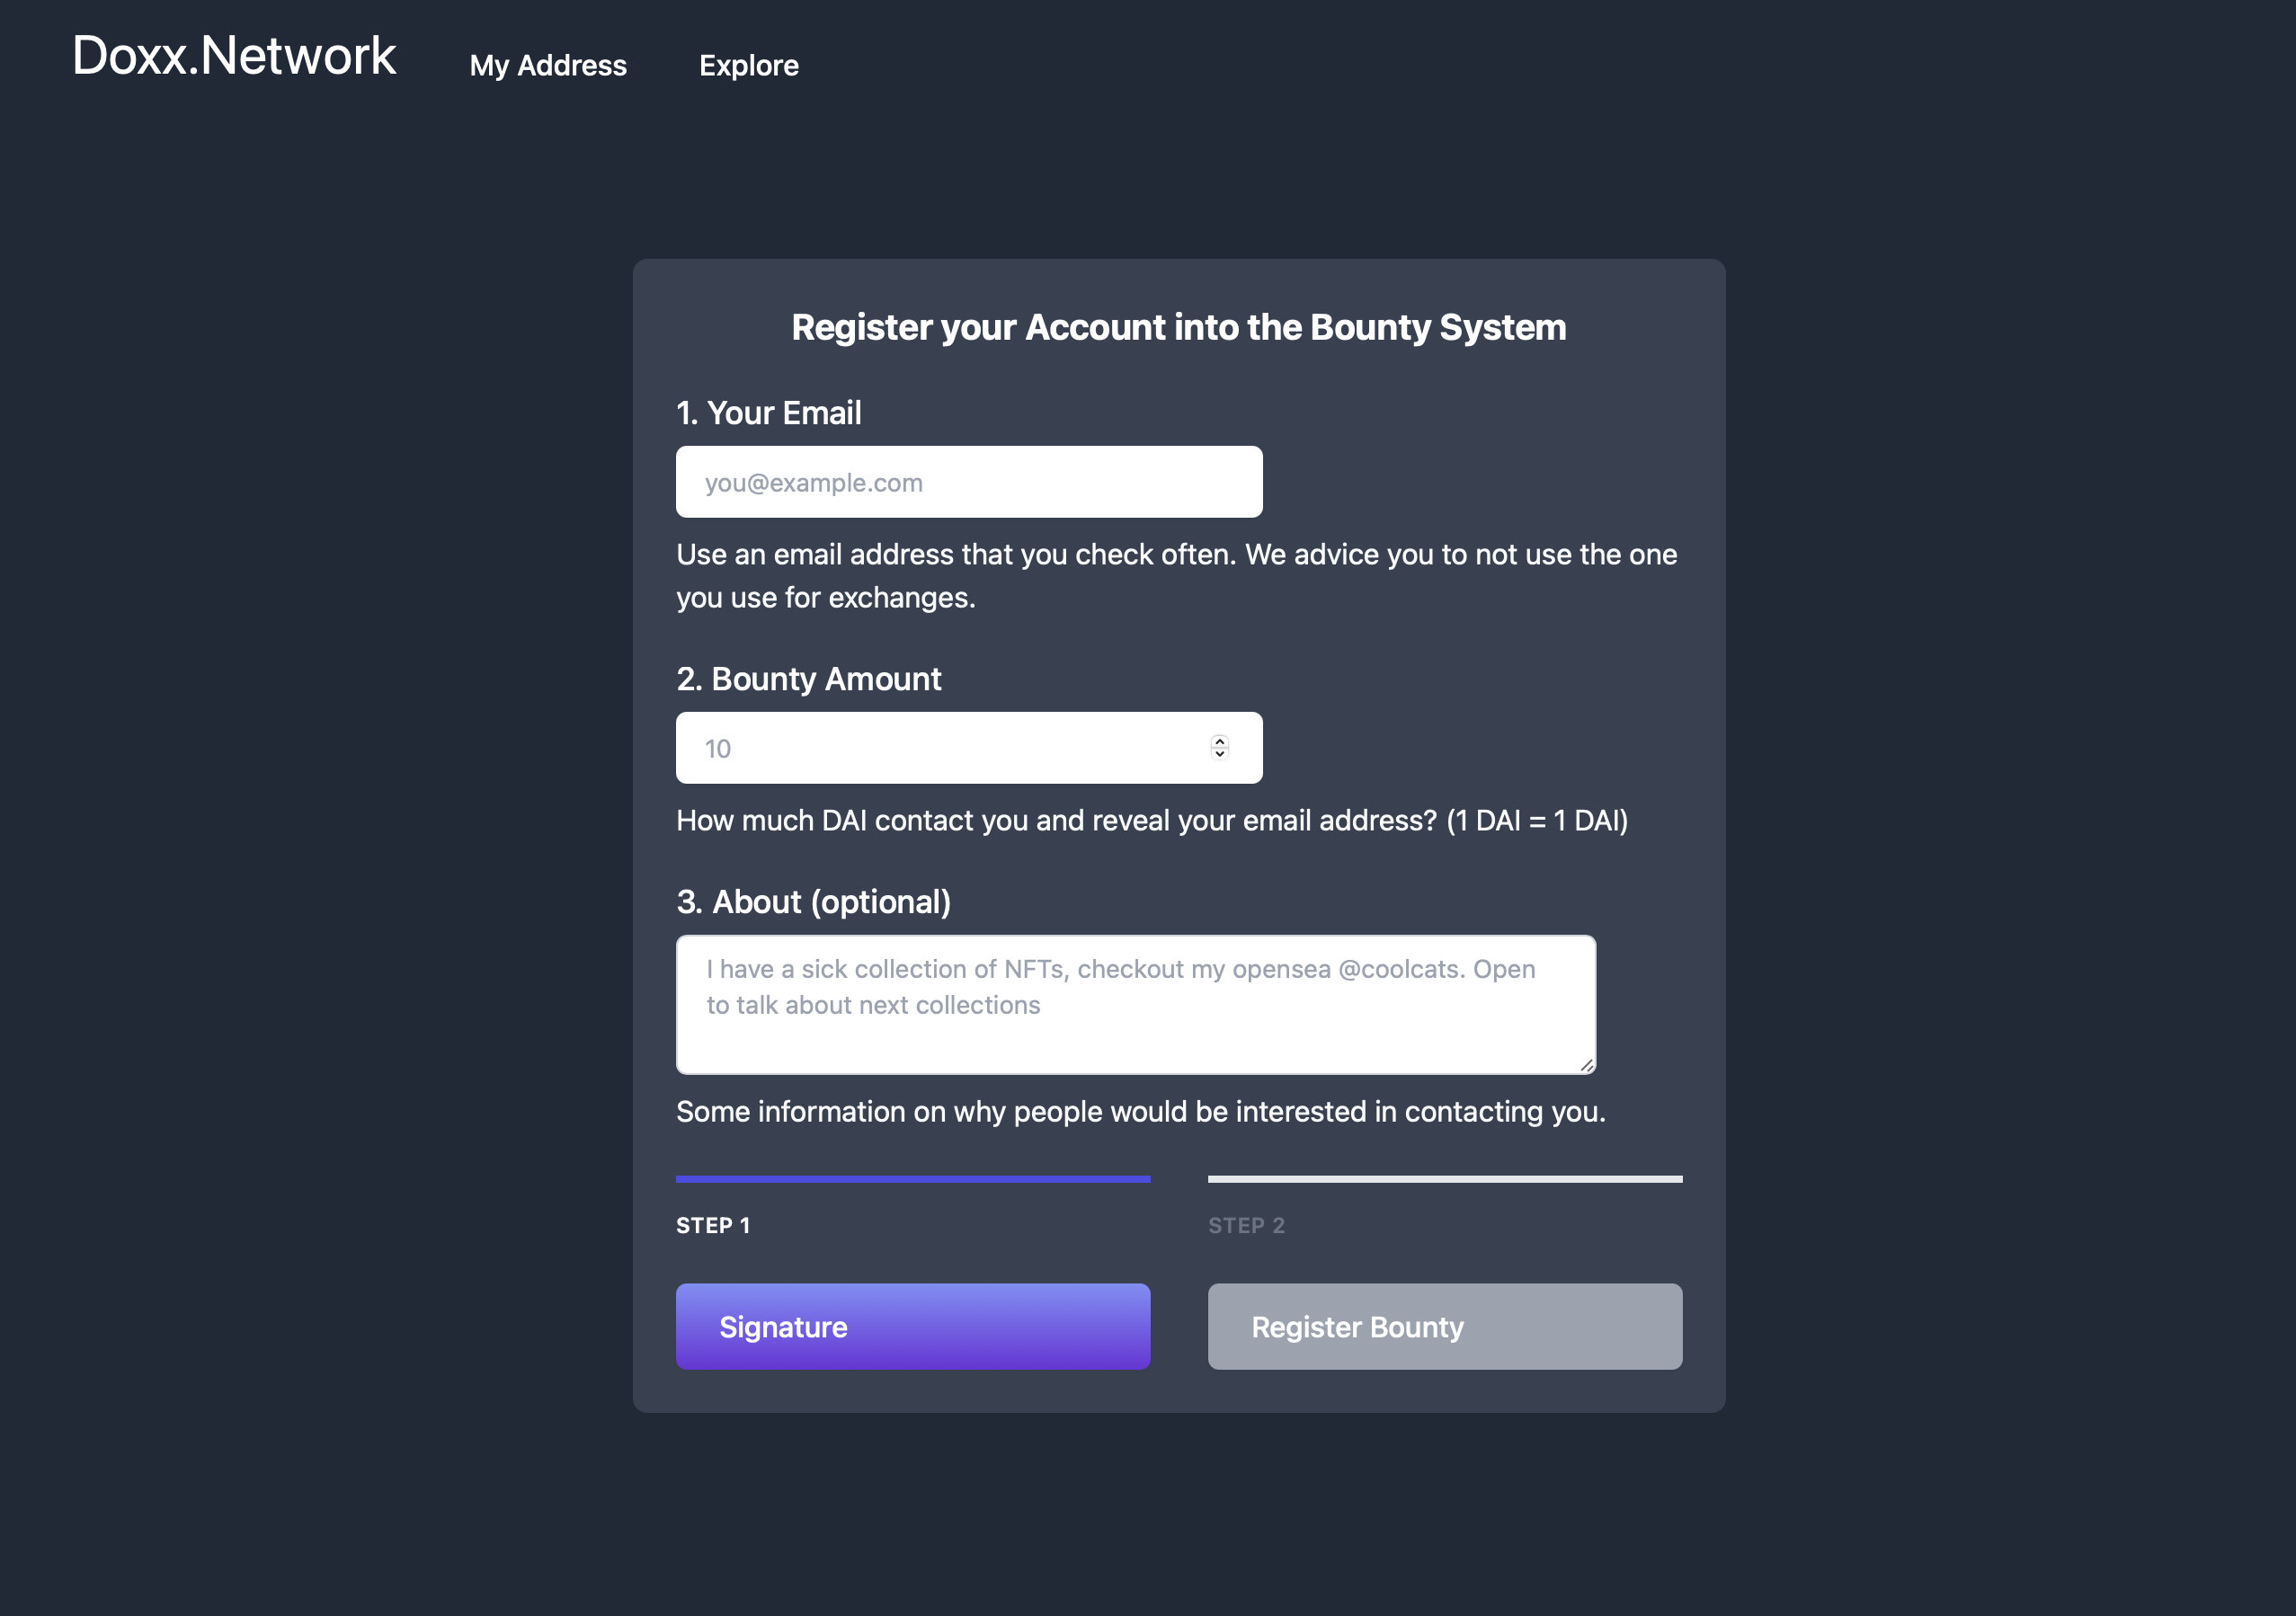Select the STEP 1 label
The width and height of the screenshot is (2296, 1616).
tap(713, 1226)
